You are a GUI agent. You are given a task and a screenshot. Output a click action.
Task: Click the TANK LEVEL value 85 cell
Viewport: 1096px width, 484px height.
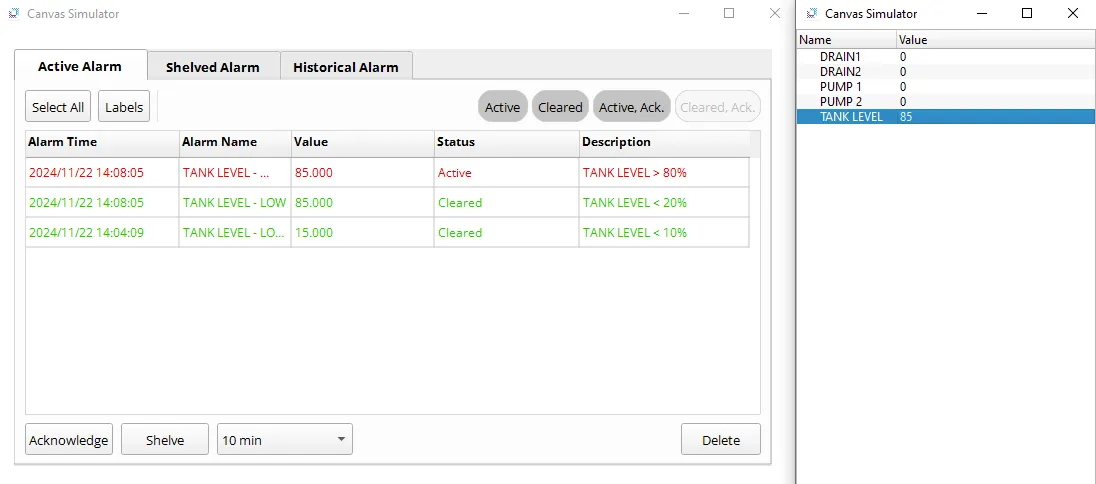pos(906,117)
